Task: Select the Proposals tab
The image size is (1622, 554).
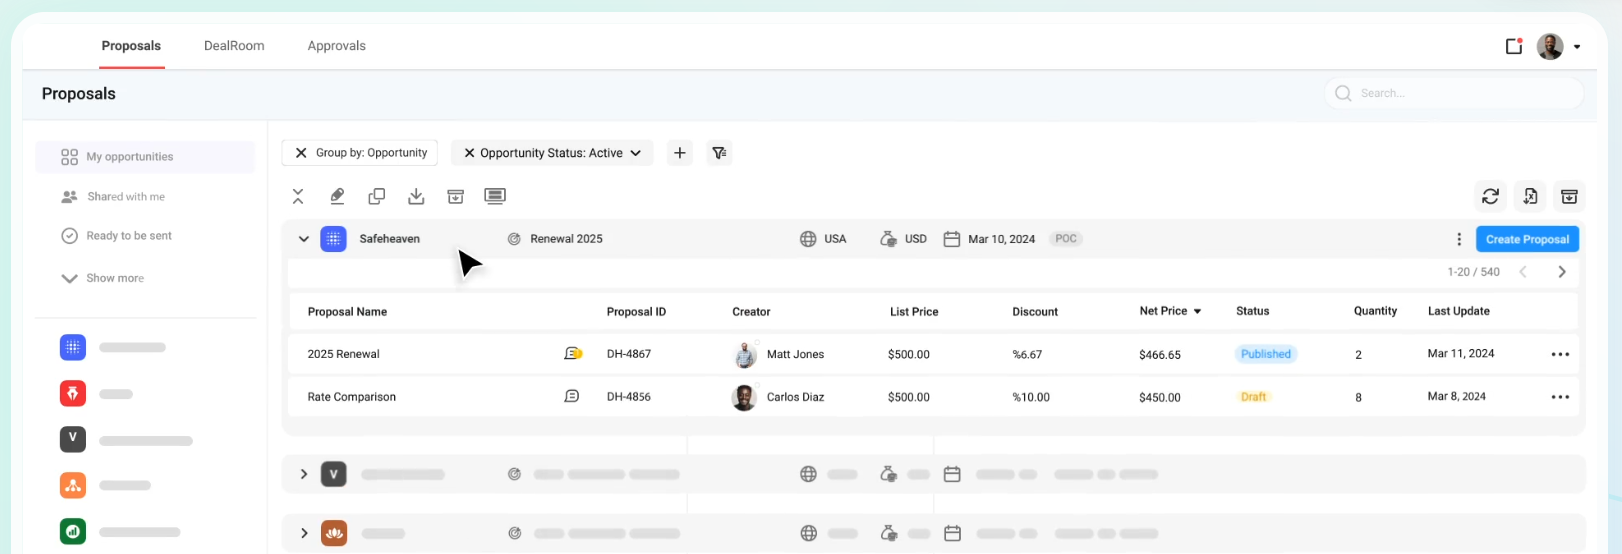Action: tap(131, 46)
